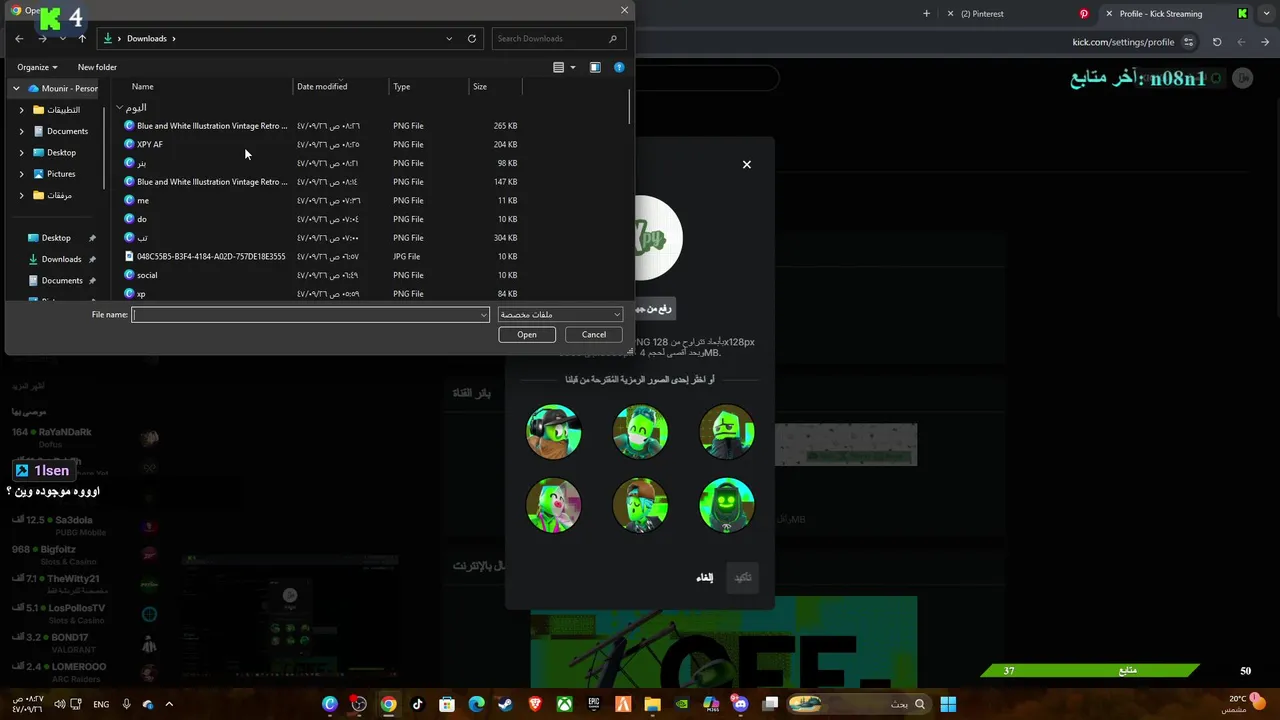Screen dimensions: 1280x720
Task: Toggle the preview pane icon
Action: 595,67
